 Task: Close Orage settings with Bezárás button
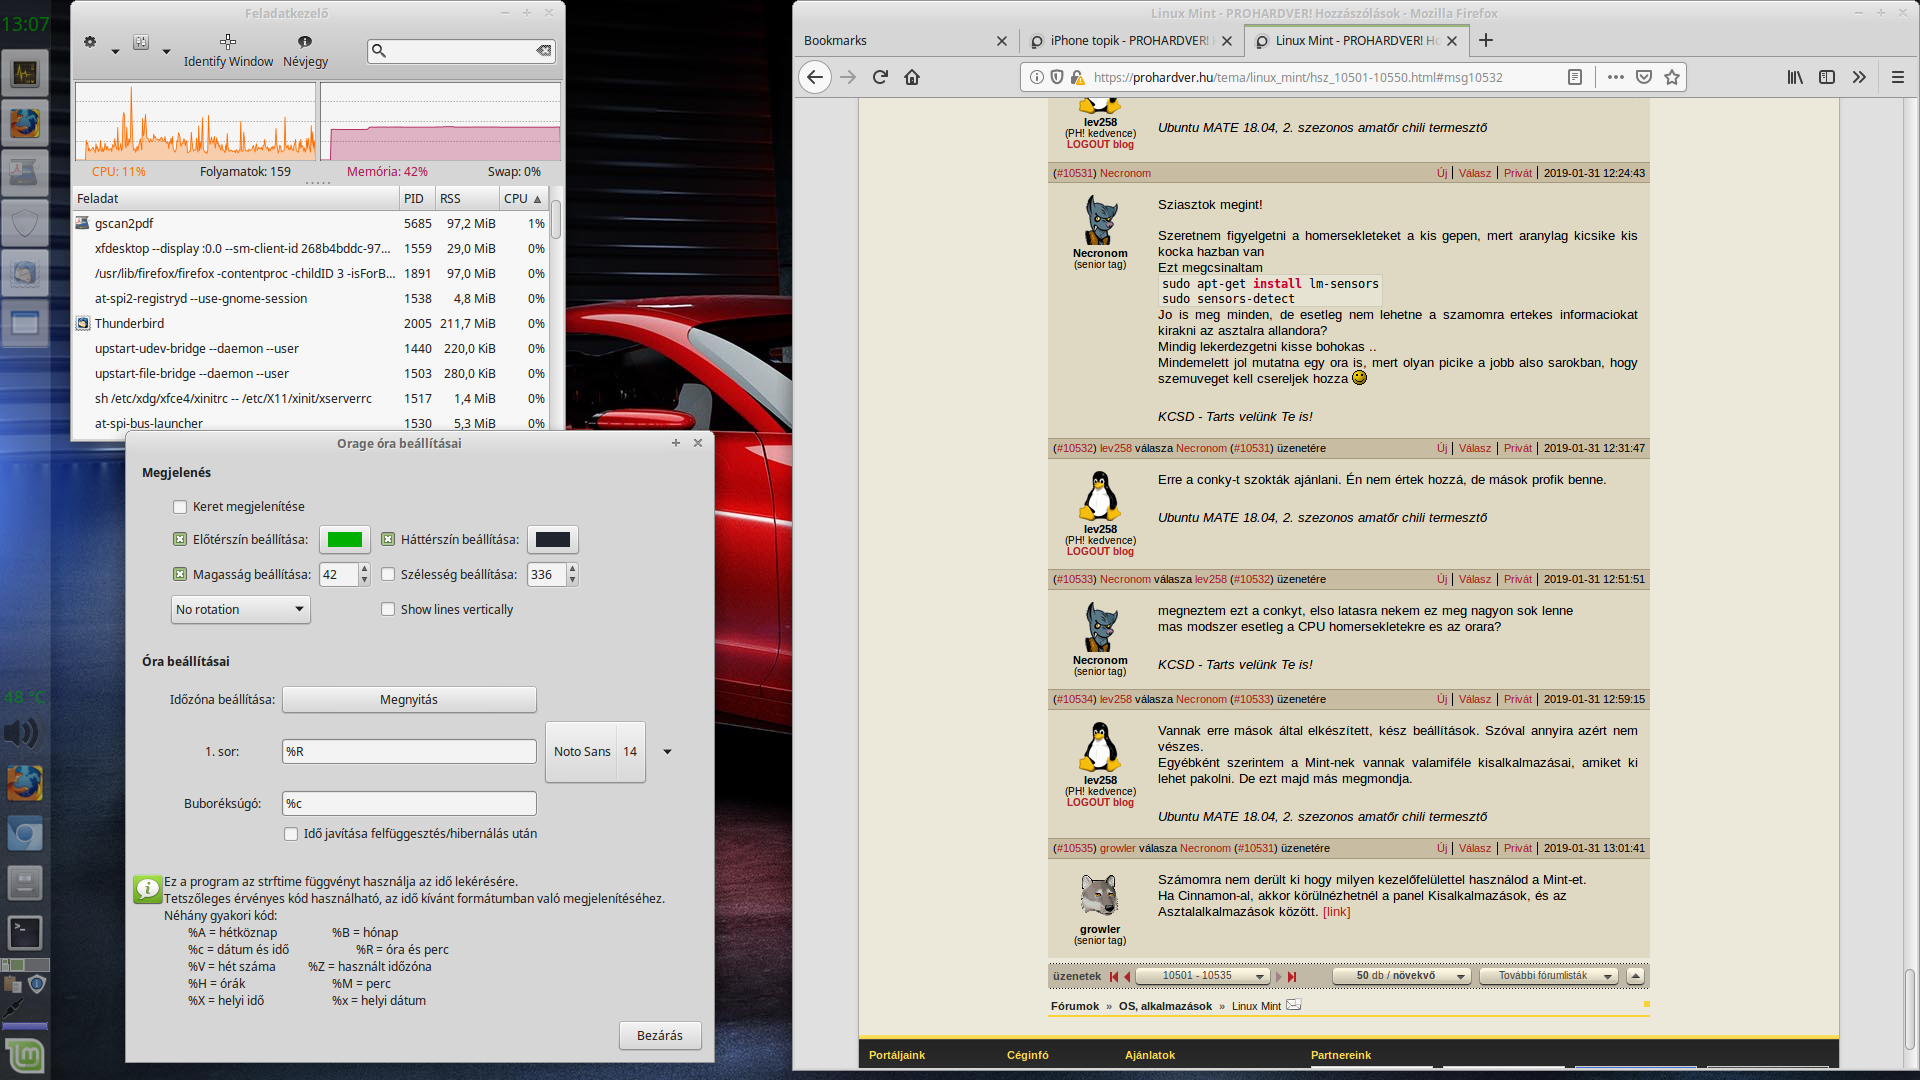pos(660,1035)
